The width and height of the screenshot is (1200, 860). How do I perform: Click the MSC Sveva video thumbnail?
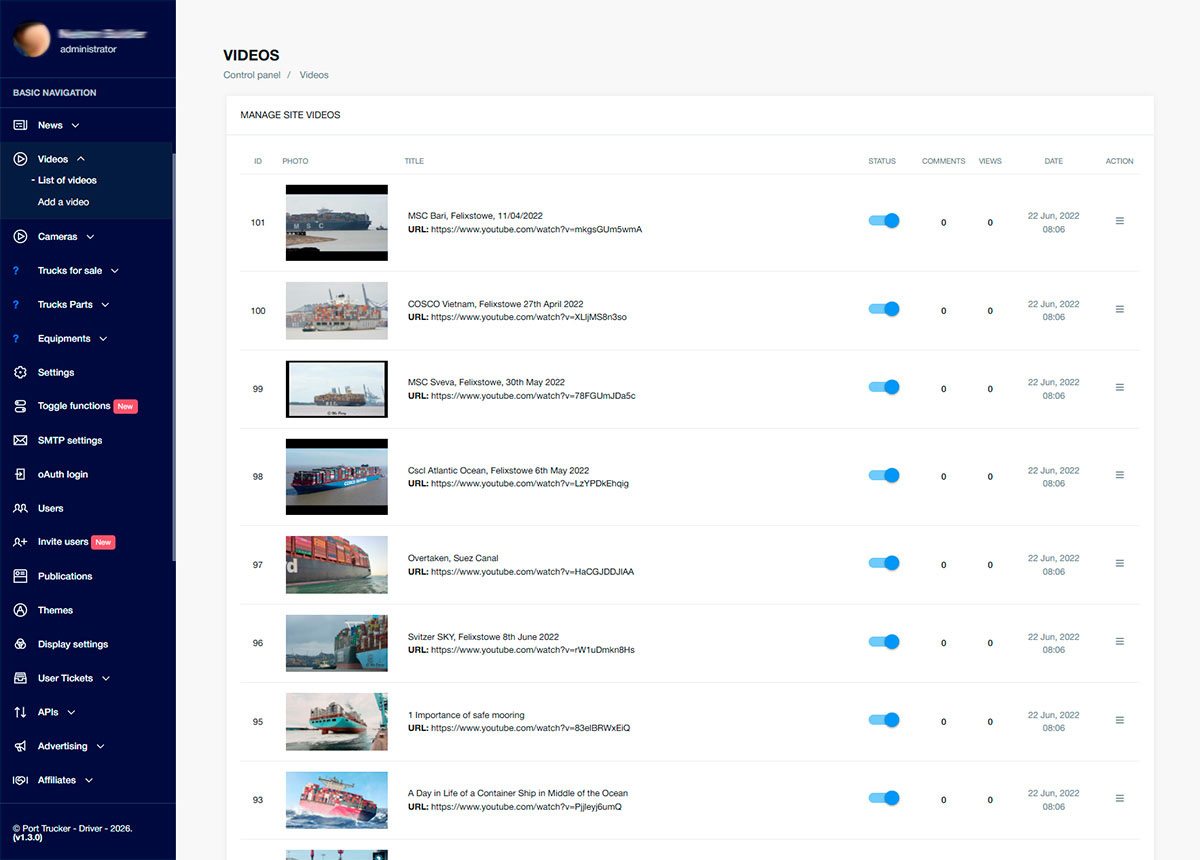click(x=336, y=388)
